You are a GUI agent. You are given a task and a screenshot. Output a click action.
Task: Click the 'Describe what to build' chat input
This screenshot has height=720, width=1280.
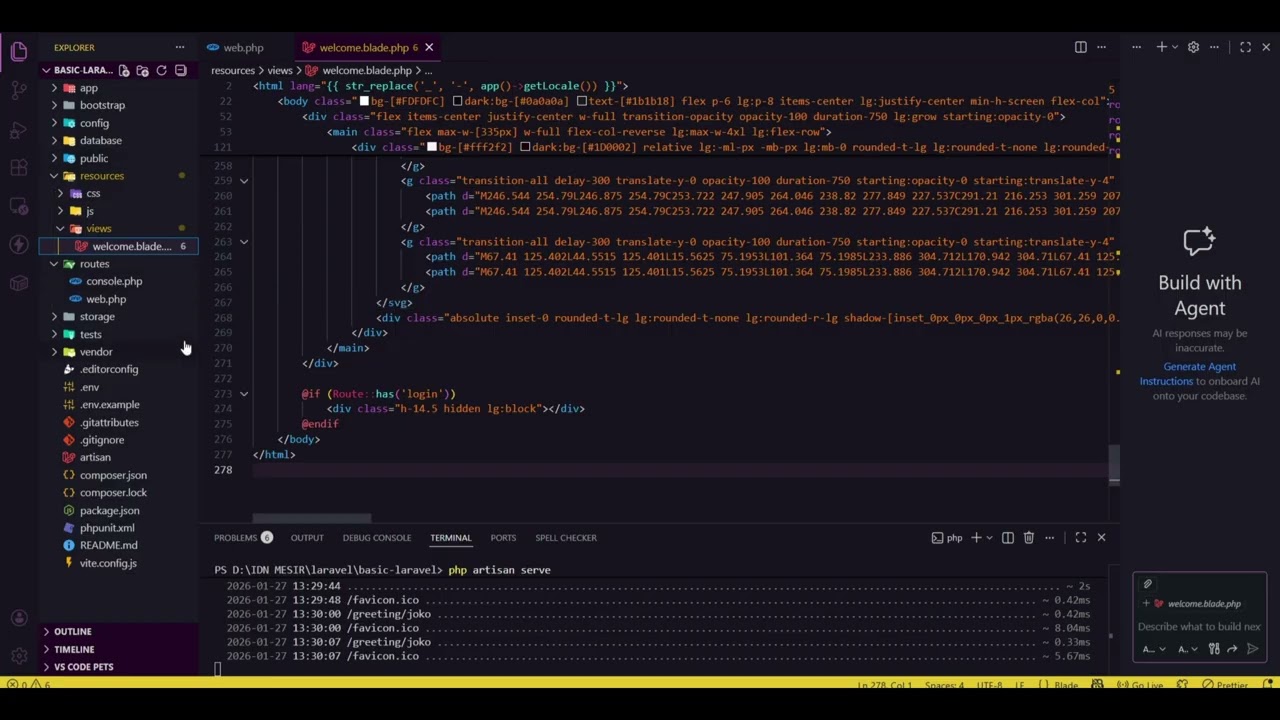tap(1199, 627)
